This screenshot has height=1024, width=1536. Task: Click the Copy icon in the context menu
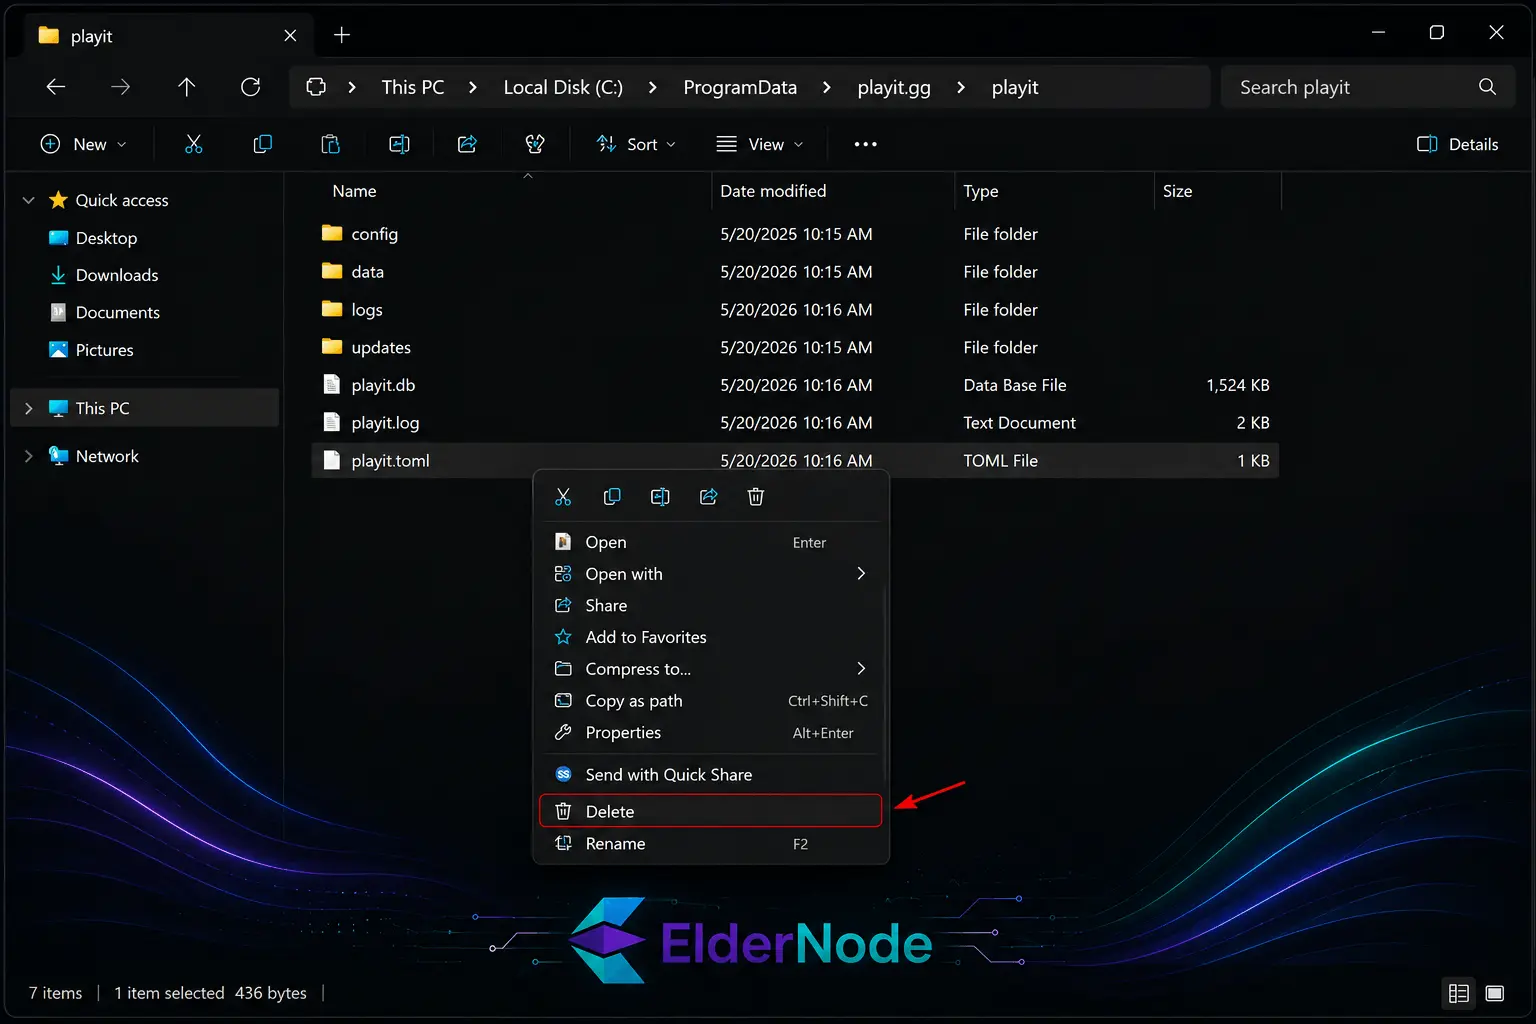pos(612,497)
